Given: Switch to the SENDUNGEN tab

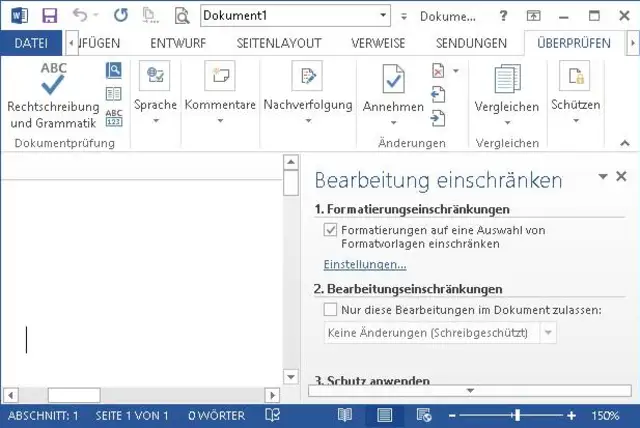Looking at the screenshot, I should 471,43.
